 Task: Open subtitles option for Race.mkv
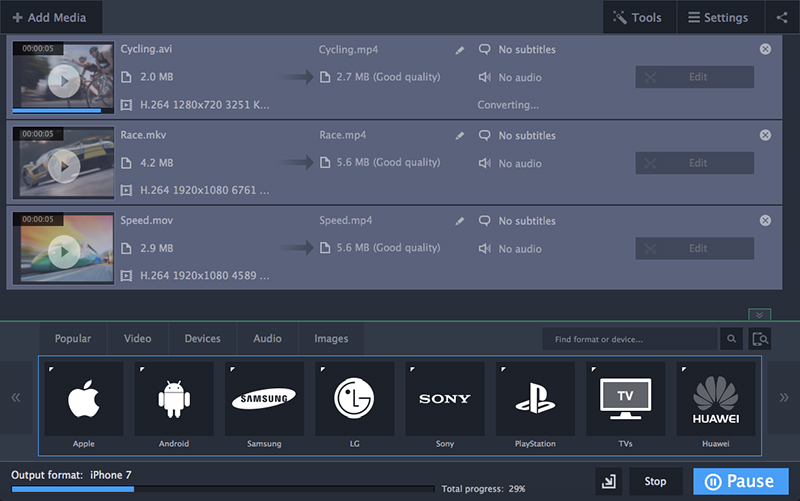coord(517,135)
